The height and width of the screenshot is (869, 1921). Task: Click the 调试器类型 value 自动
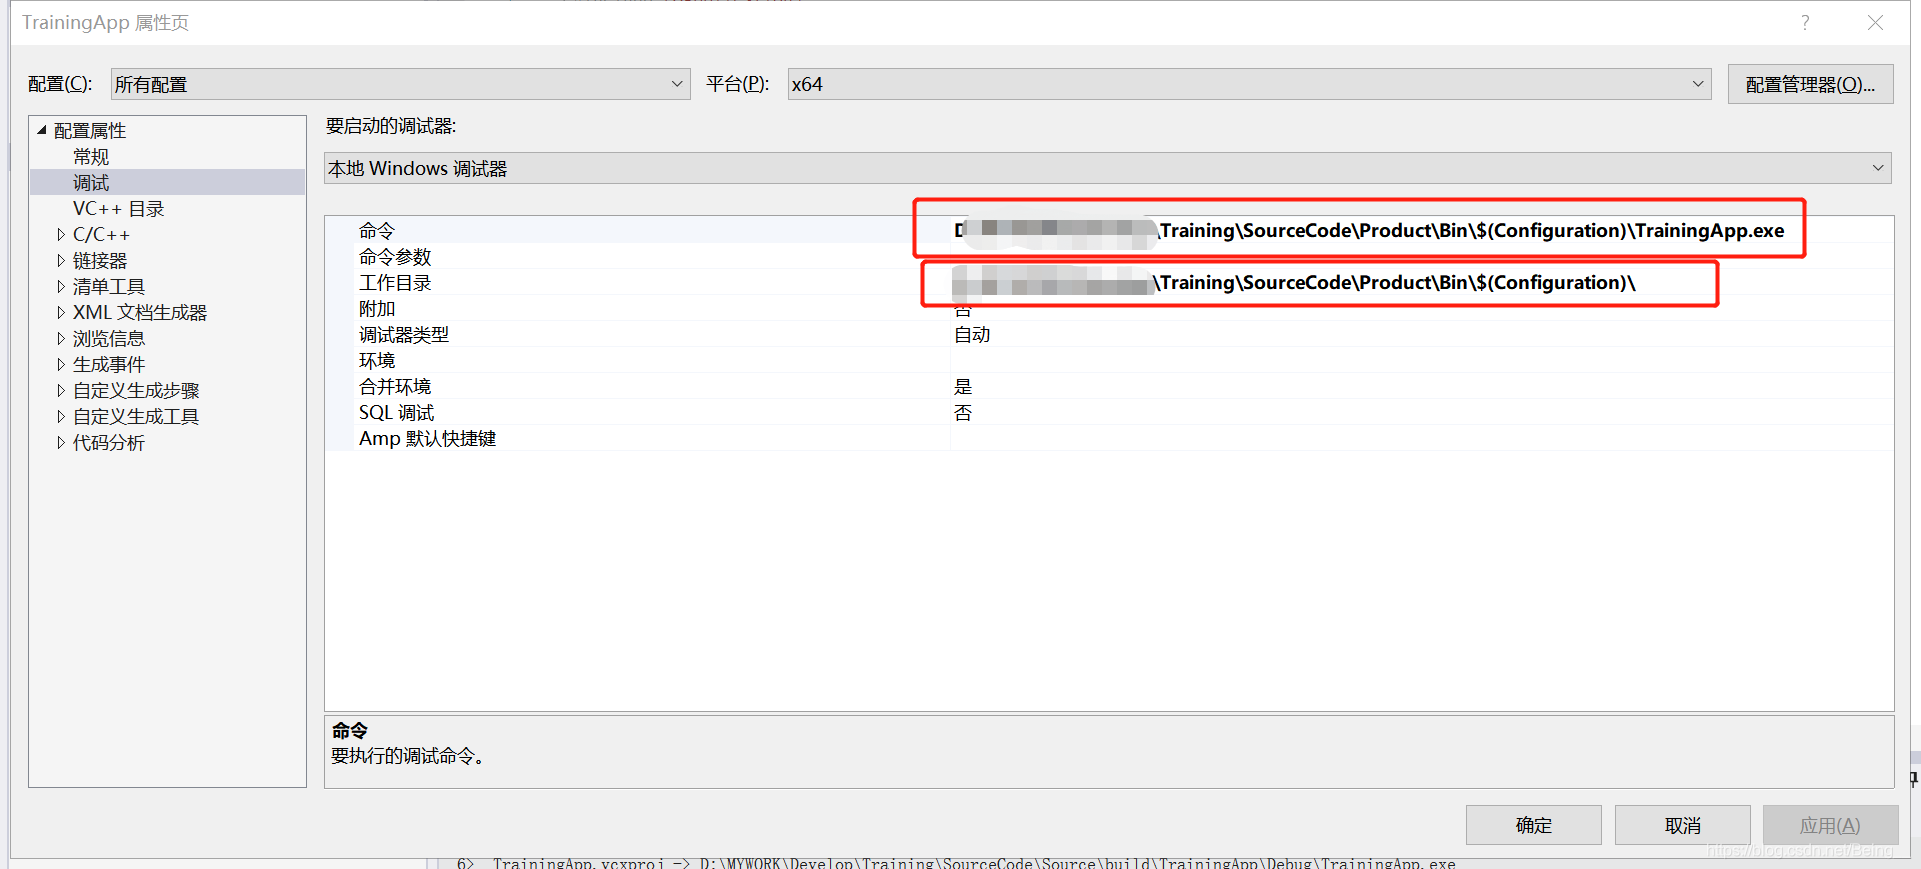(972, 334)
